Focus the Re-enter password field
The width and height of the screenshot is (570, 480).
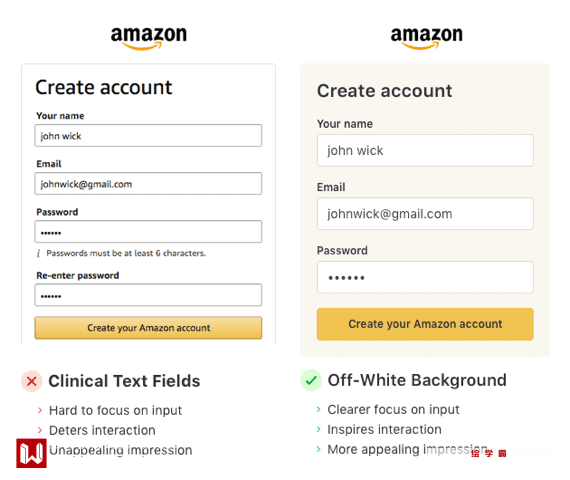tap(148, 295)
